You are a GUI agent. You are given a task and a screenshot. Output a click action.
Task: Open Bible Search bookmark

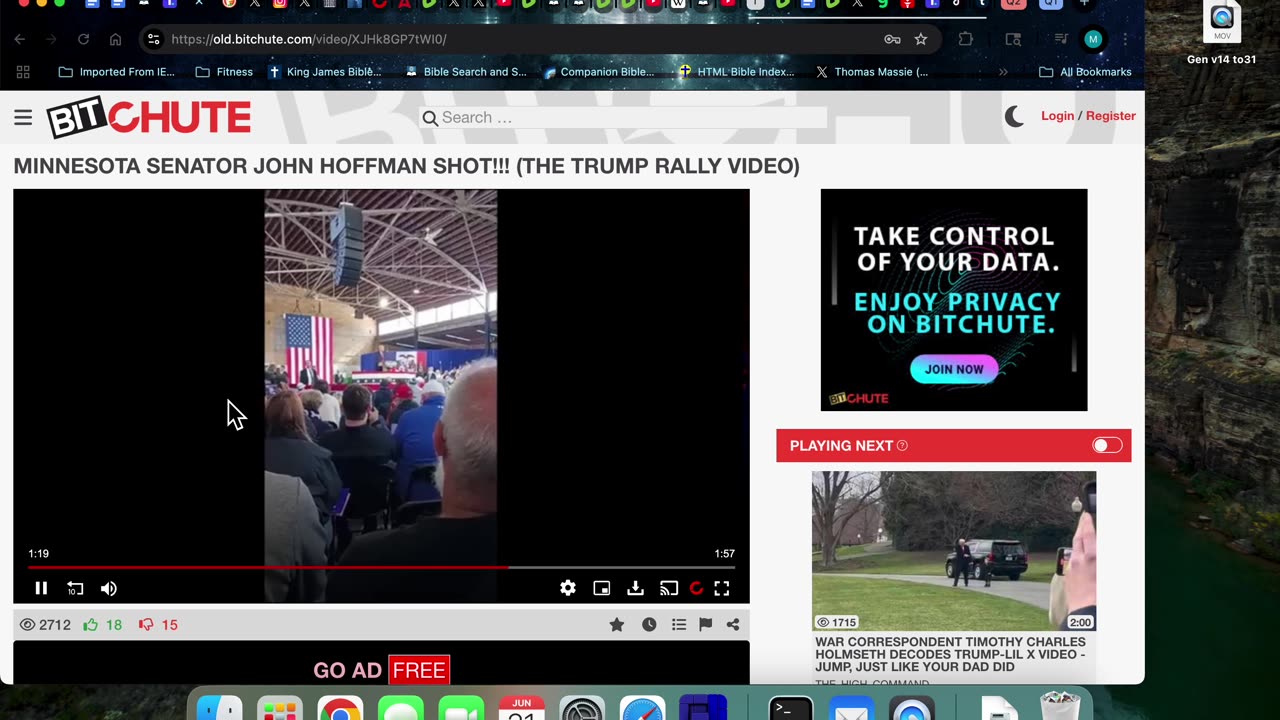[465, 72]
